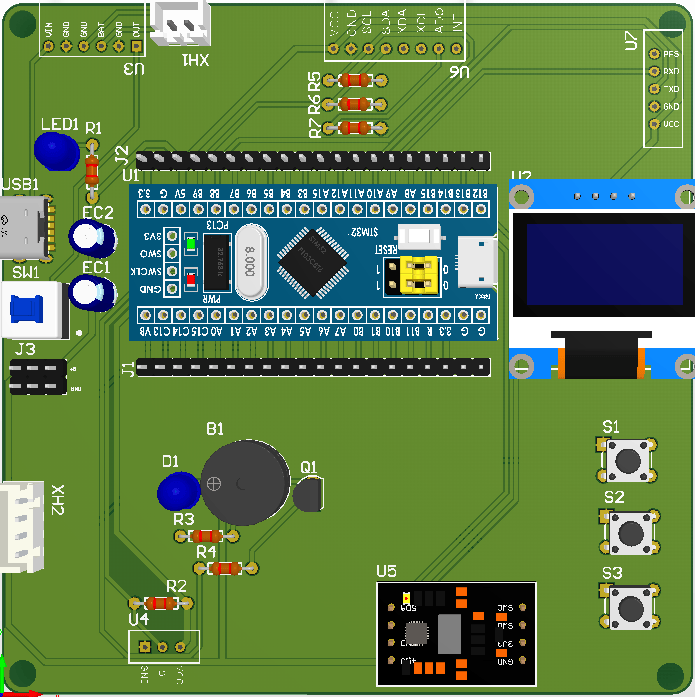
Task: Click the green PC13 LED
Action: pos(191,244)
